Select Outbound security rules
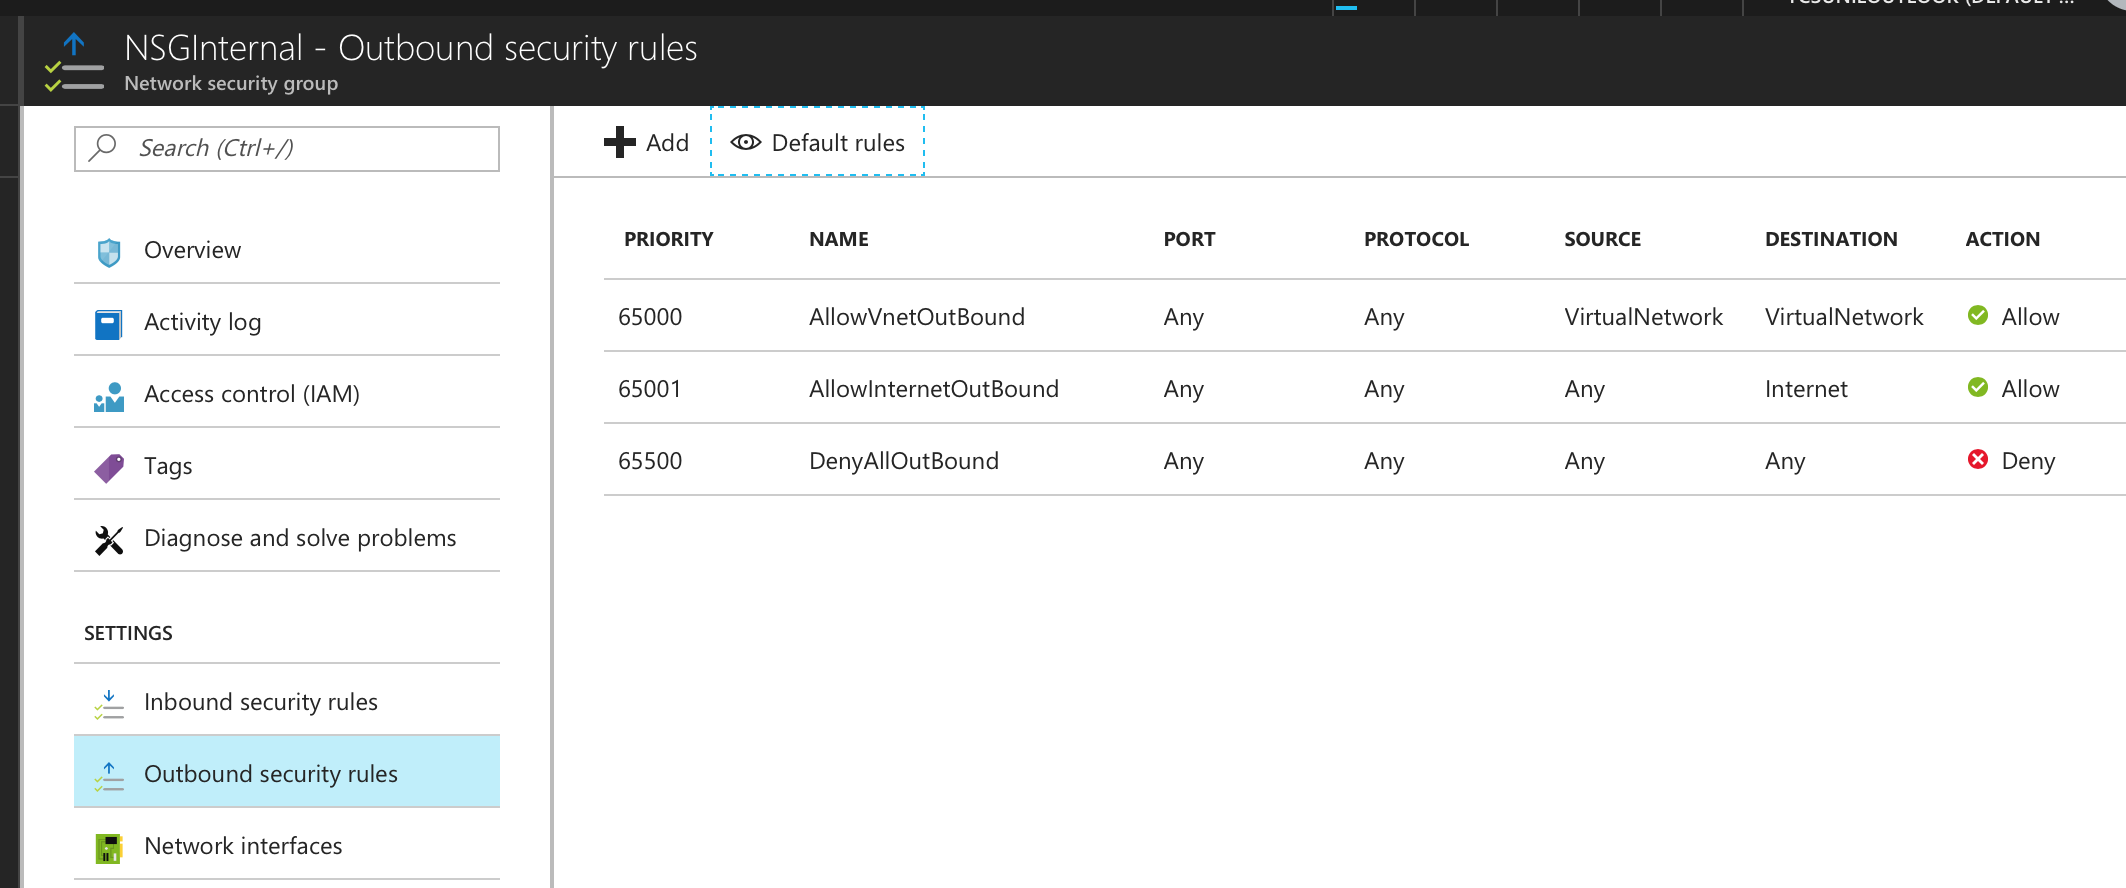The image size is (2126, 888). pyautogui.click(x=287, y=772)
